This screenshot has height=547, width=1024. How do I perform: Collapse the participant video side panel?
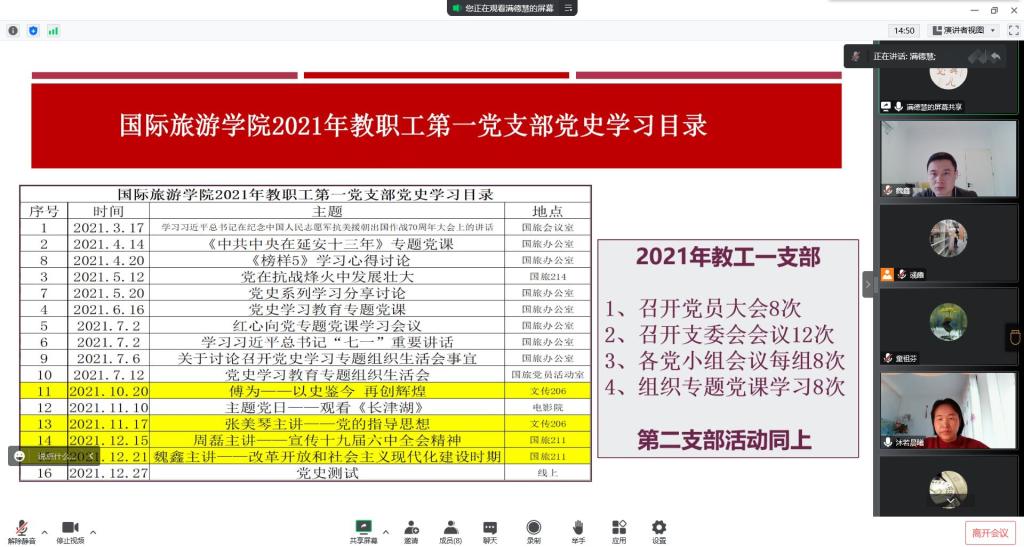(868, 285)
